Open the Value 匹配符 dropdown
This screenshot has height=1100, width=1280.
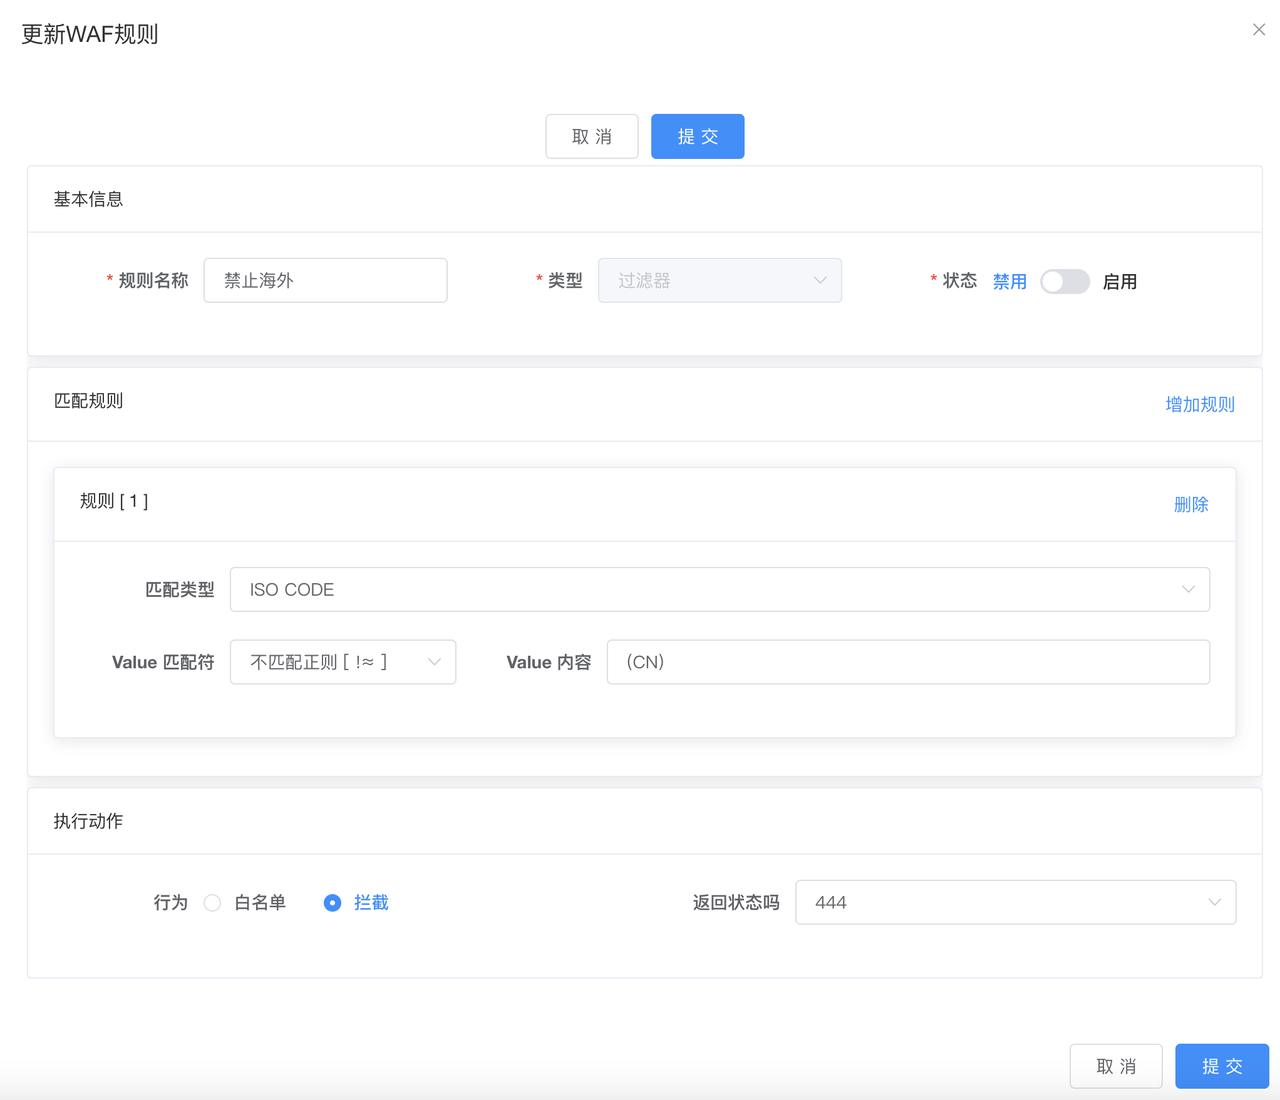(343, 662)
